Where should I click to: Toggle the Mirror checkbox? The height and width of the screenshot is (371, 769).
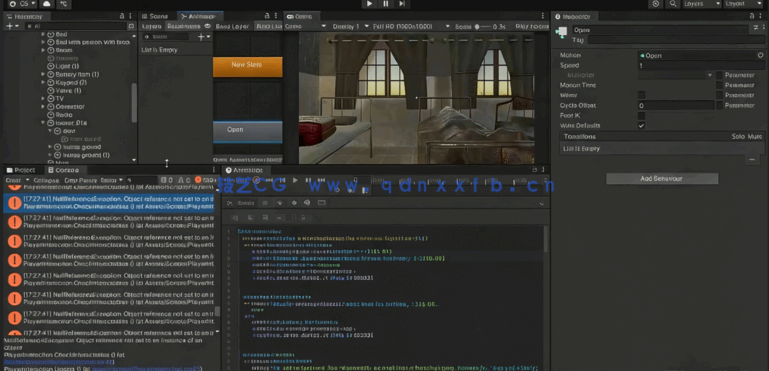tap(641, 95)
